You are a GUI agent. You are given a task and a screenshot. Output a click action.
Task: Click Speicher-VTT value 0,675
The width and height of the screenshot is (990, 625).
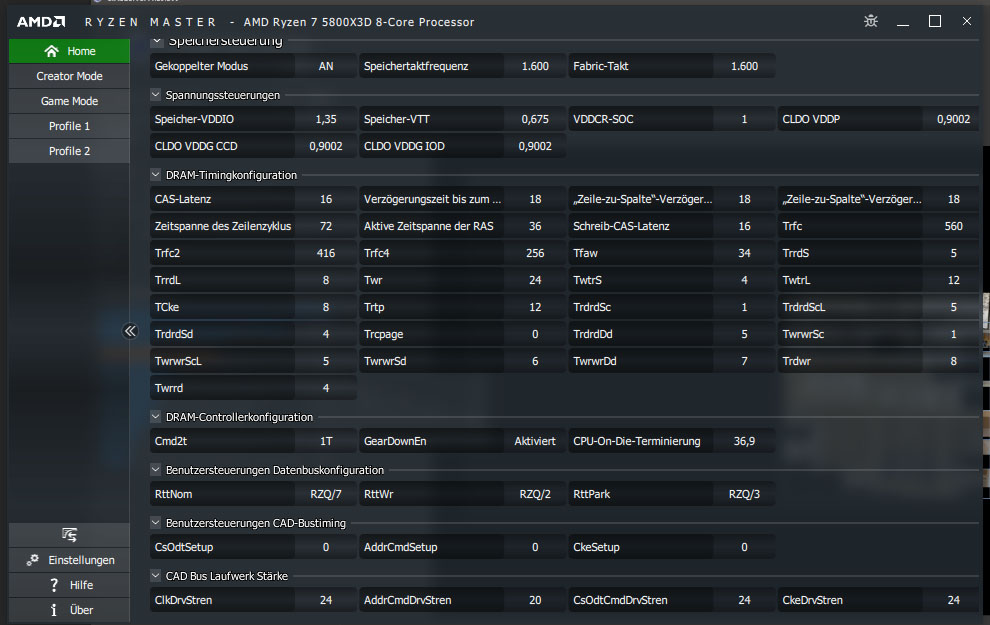tap(535, 119)
